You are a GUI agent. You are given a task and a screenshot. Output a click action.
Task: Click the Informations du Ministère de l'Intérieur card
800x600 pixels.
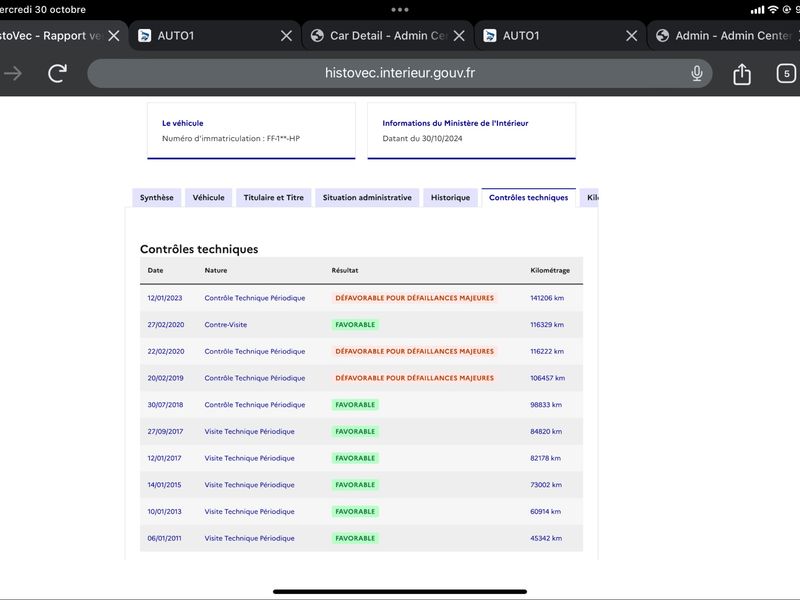471,131
